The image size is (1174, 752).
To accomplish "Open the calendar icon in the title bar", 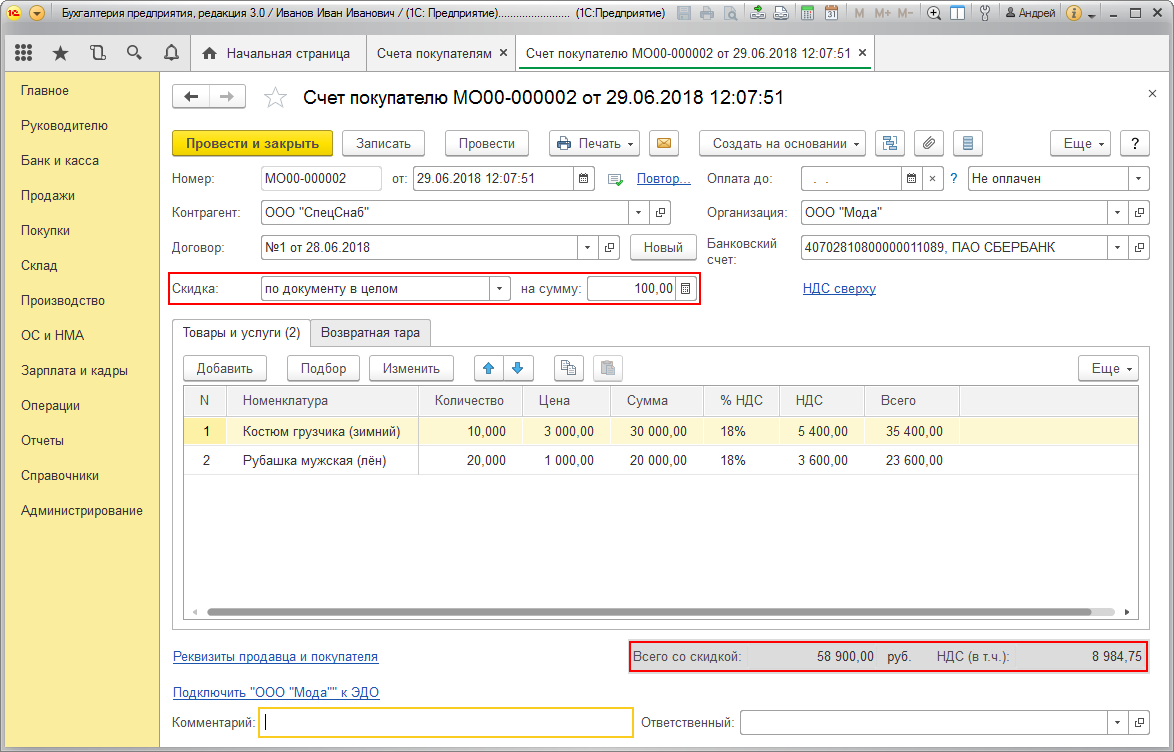I will [831, 13].
